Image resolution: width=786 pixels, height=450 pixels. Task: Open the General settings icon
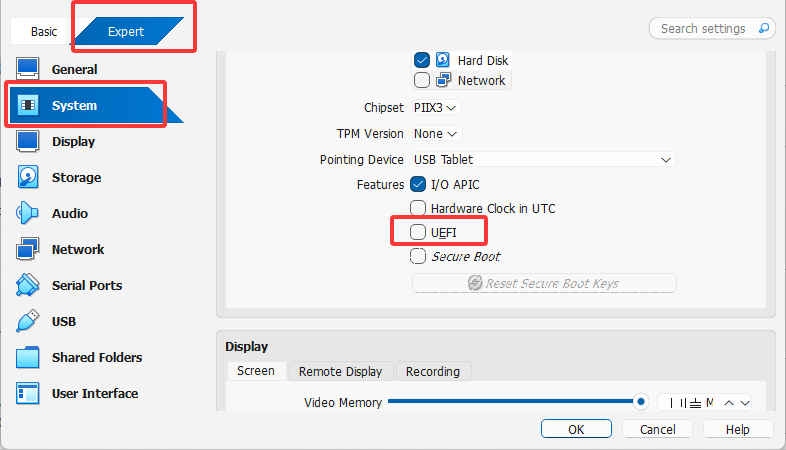pyautogui.click(x=27, y=69)
